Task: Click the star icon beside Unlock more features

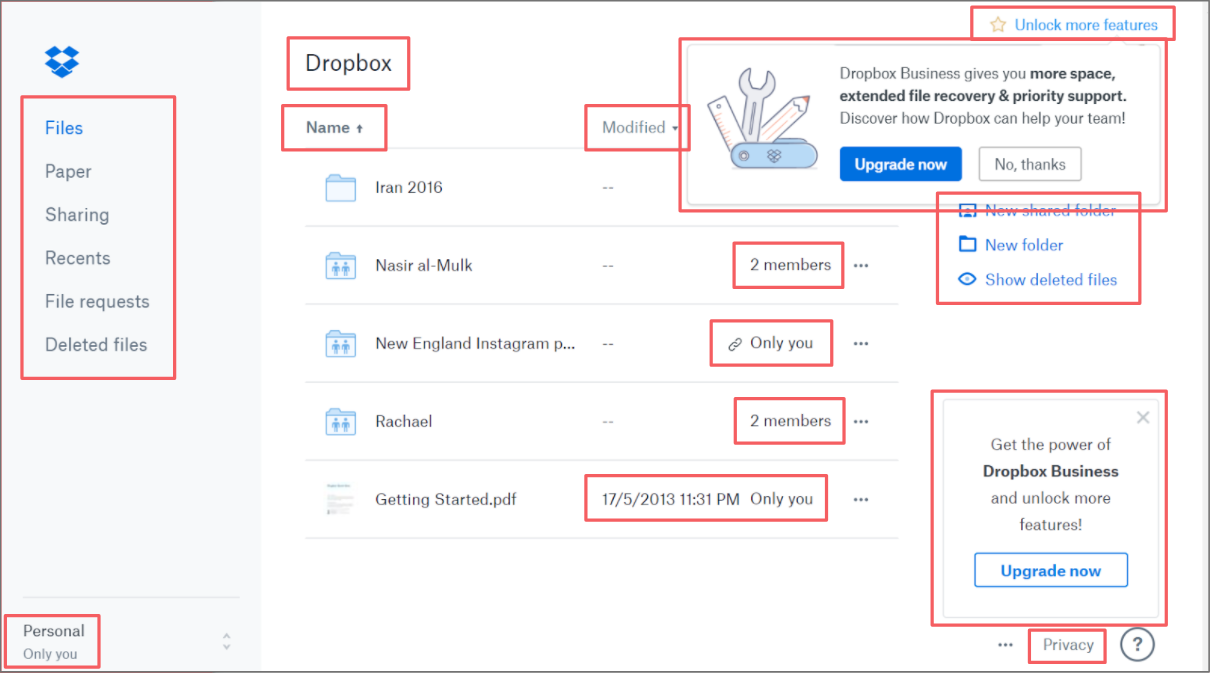Action: click(x=997, y=25)
